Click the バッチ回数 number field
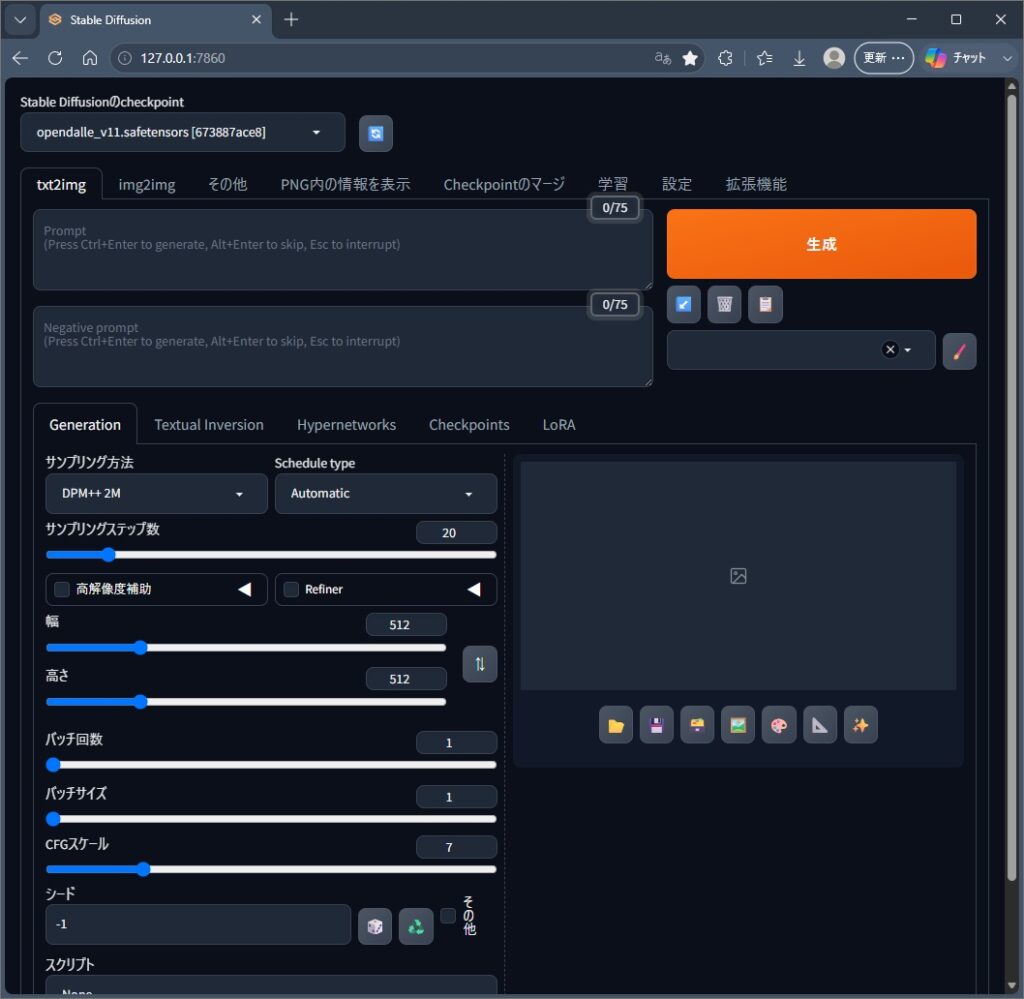 pos(456,743)
